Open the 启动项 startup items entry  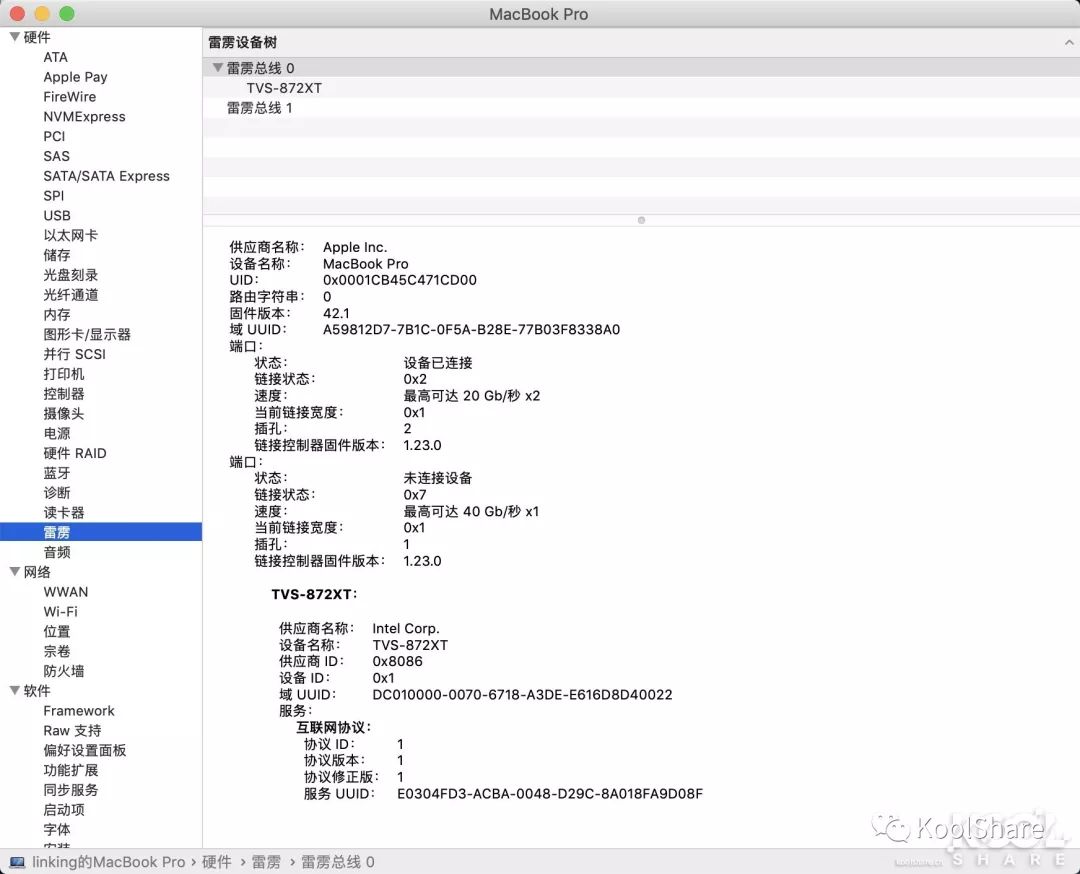[63, 810]
